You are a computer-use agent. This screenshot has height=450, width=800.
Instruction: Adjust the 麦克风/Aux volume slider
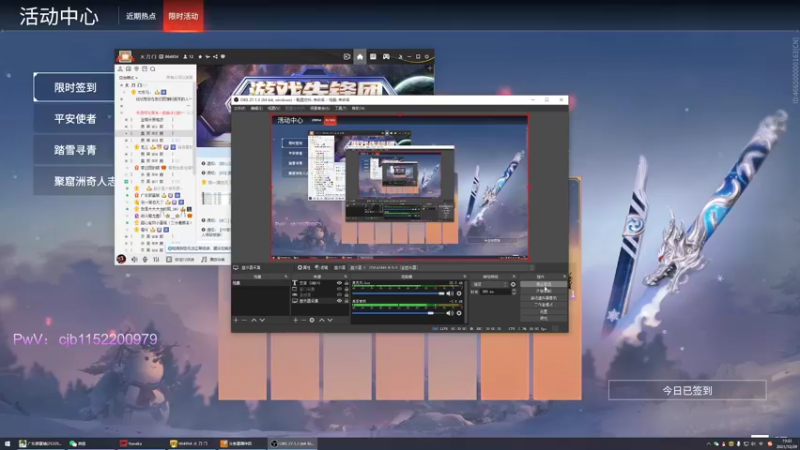[398, 293]
